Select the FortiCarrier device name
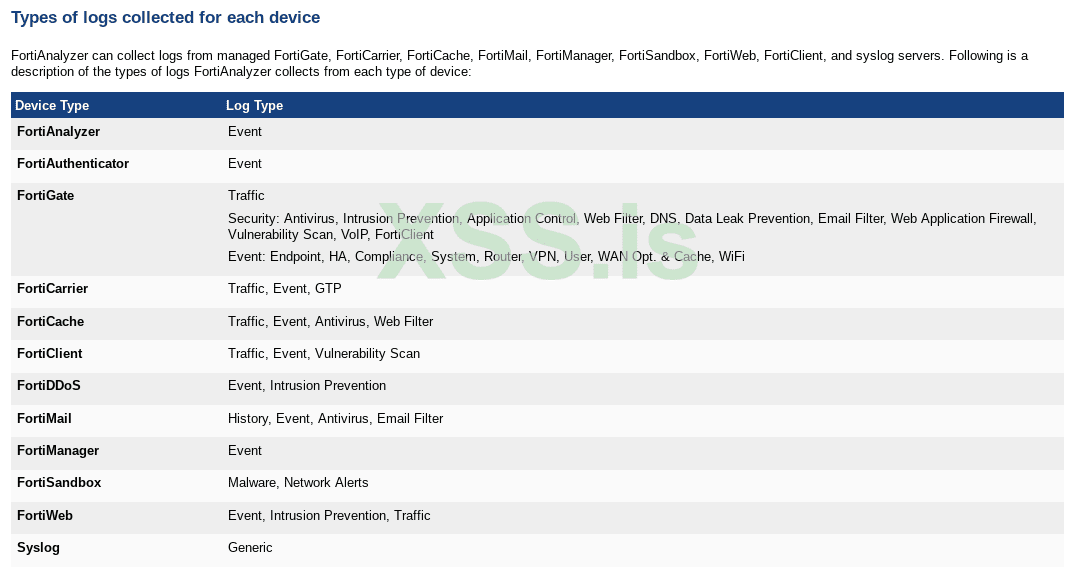Screen dimensions: 1075x582 click(53, 289)
